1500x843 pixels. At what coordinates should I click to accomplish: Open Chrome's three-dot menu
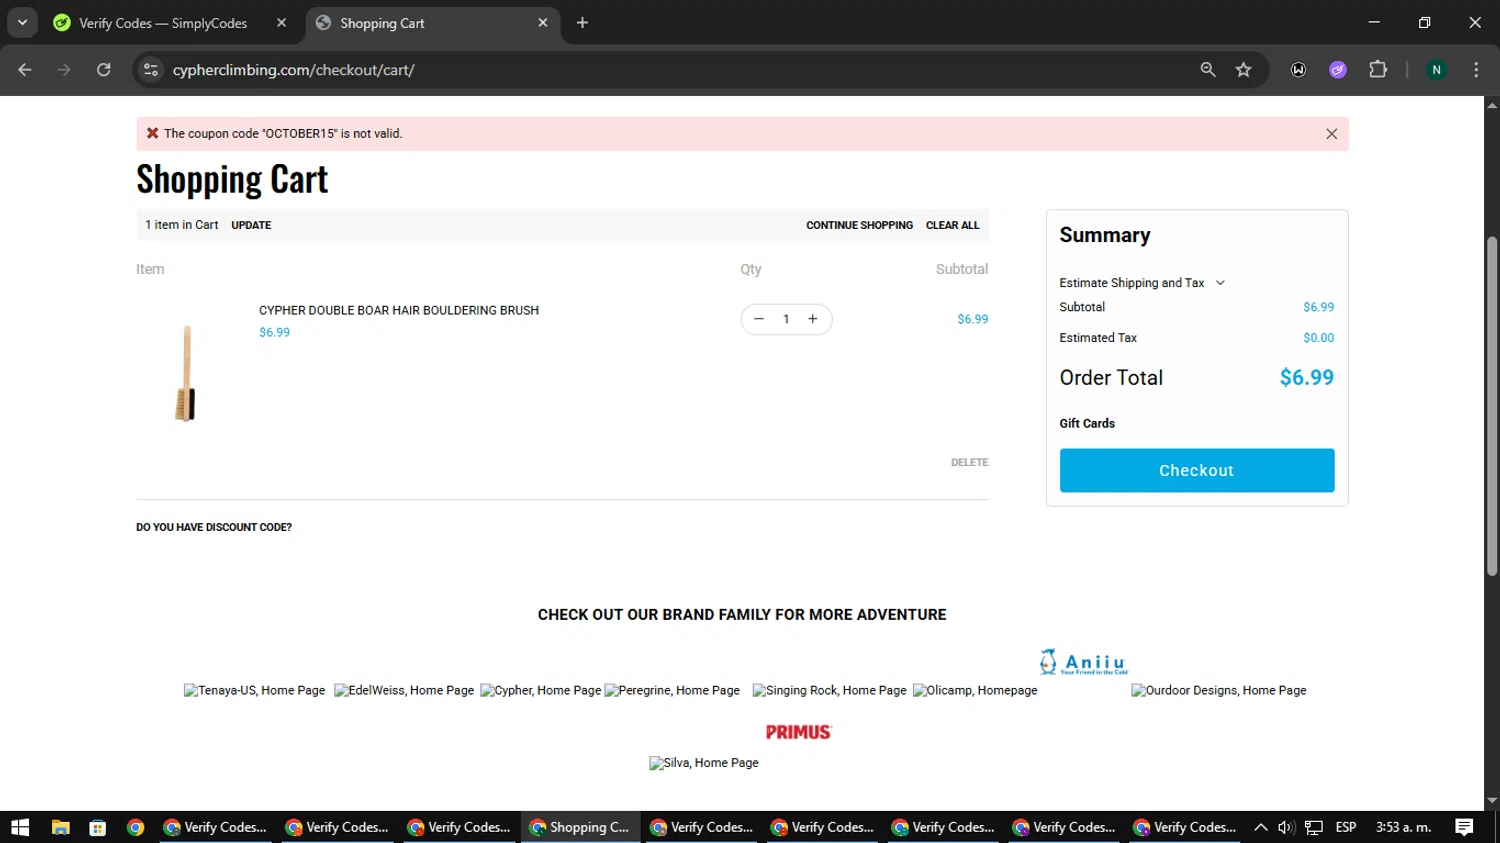1476,70
